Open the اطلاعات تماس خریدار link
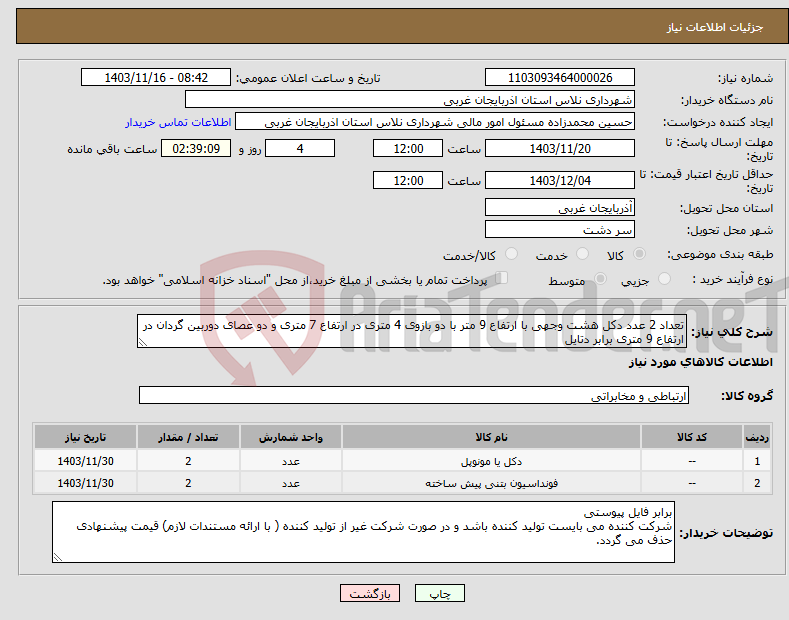 (178, 122)
